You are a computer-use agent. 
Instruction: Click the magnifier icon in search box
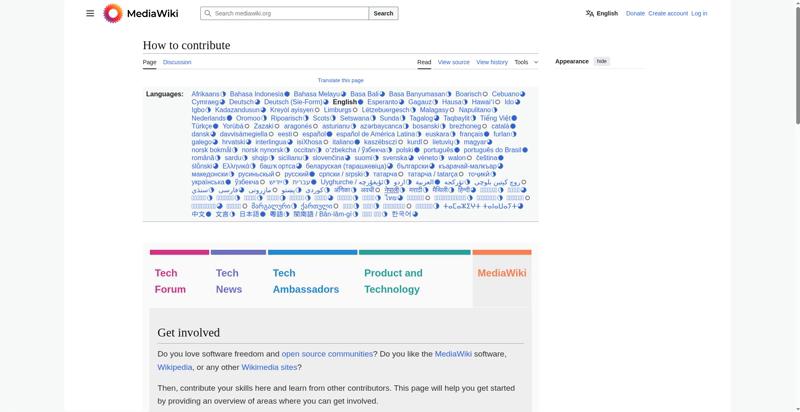207,14
